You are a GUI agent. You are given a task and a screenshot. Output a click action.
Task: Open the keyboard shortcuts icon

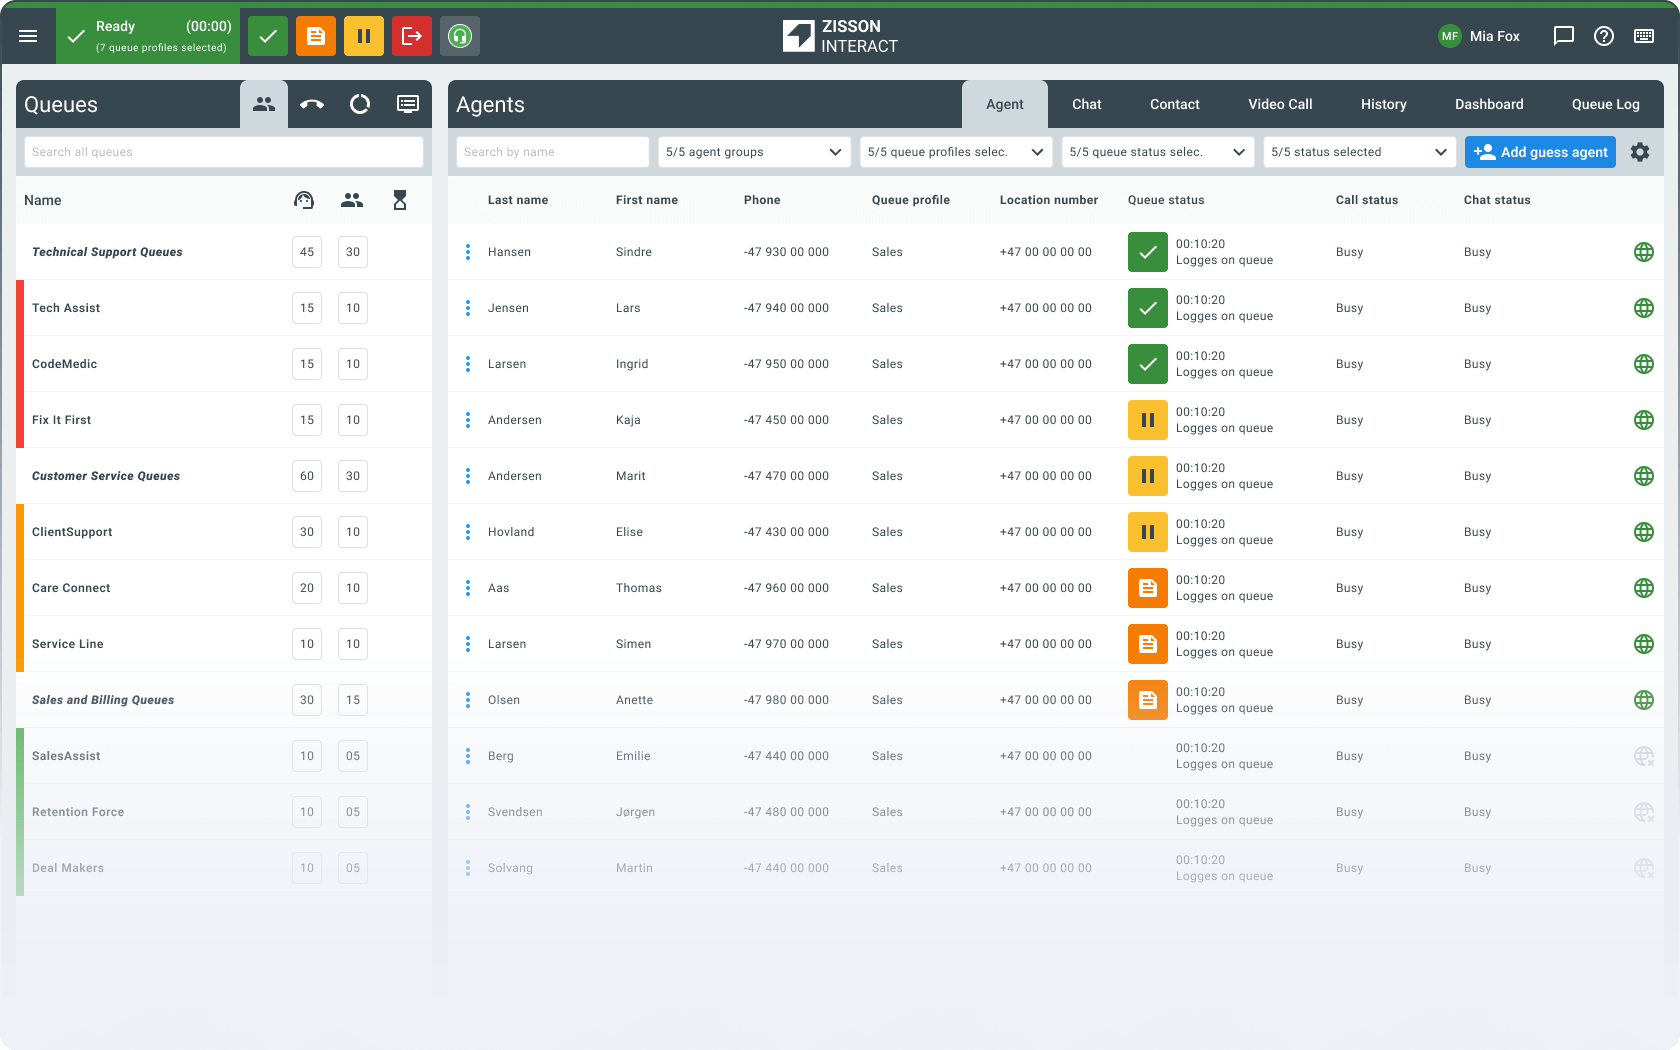pyautogui.click(x=1644, y=36)
